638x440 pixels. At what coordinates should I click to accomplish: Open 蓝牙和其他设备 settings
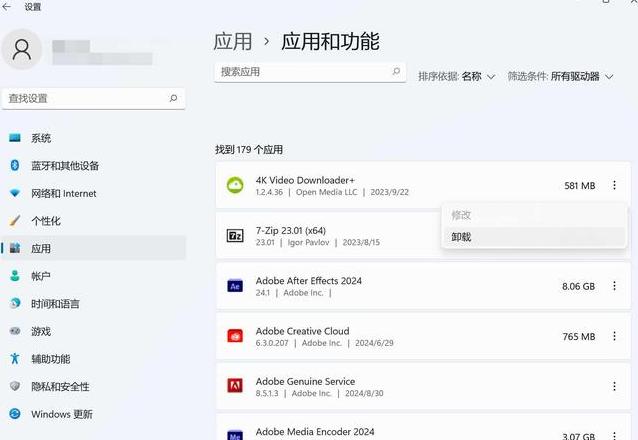pyautogui.click(x=93, y=166)
